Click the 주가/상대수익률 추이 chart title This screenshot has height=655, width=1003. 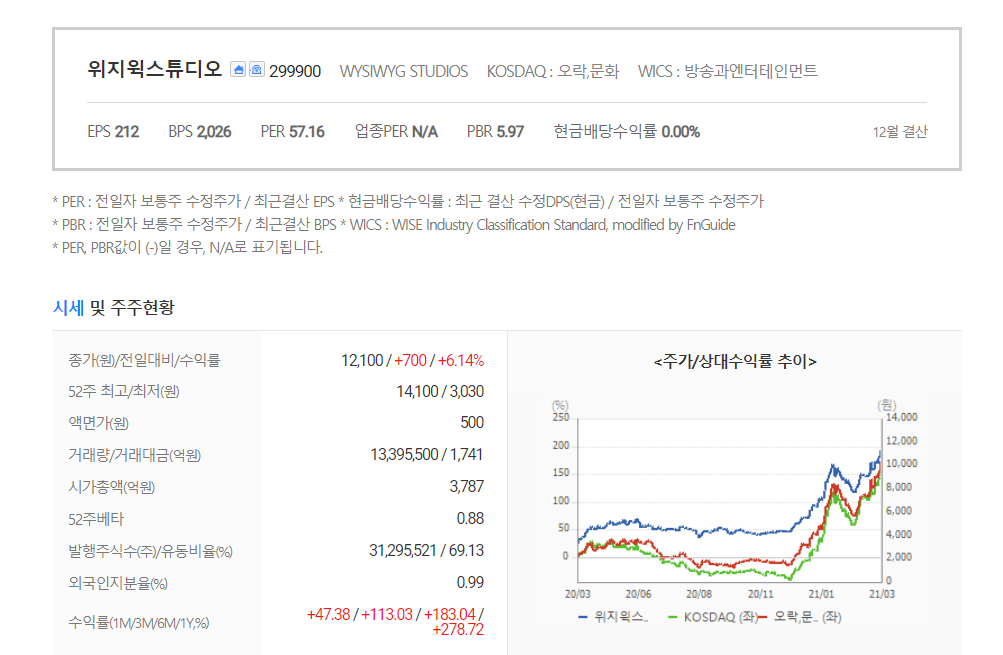point(735,361)
